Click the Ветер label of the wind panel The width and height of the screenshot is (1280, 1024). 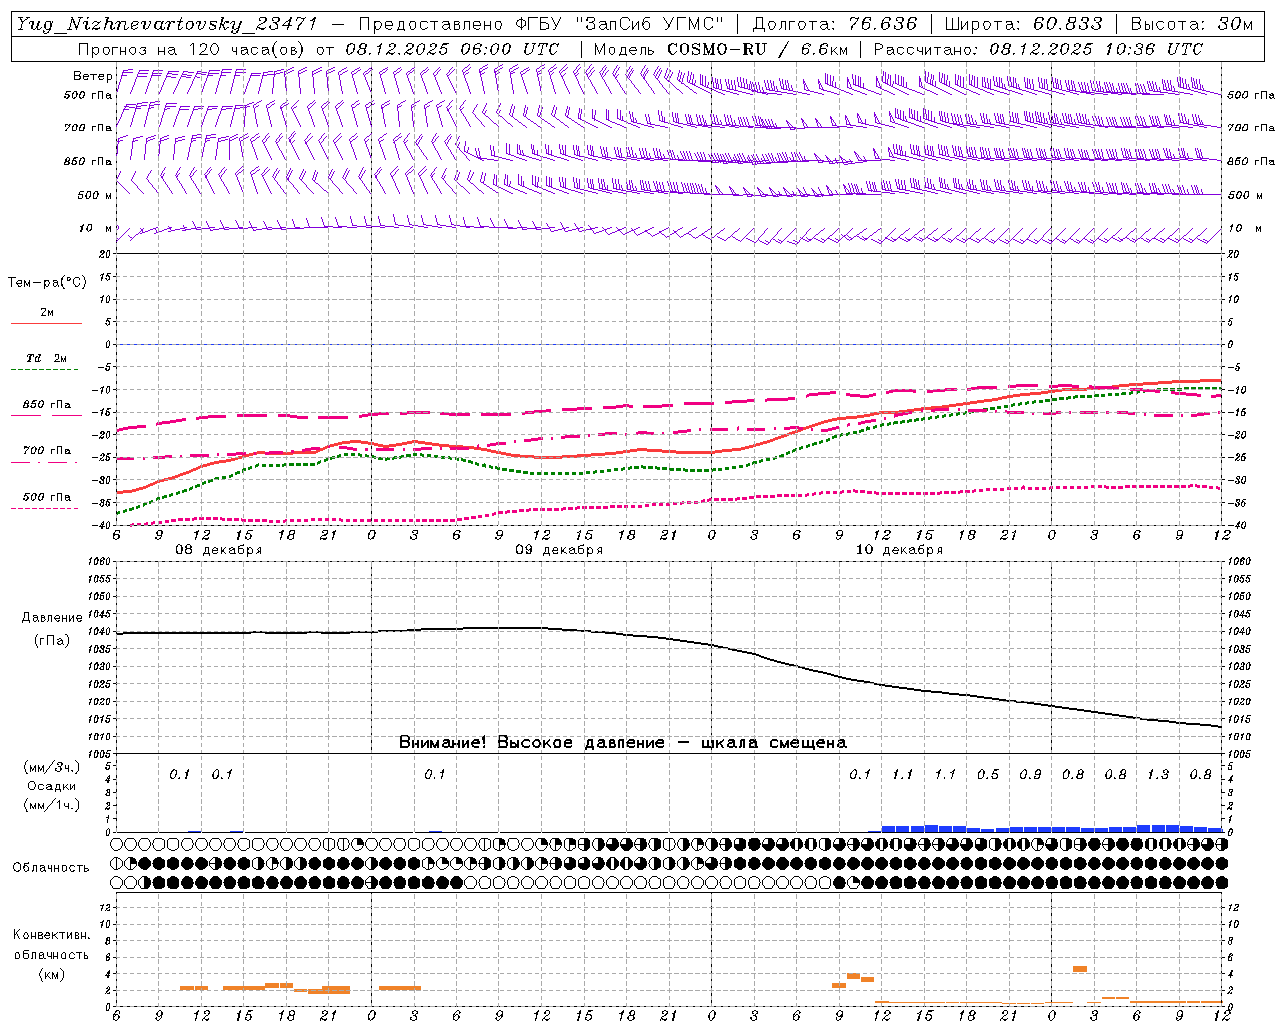92,76
